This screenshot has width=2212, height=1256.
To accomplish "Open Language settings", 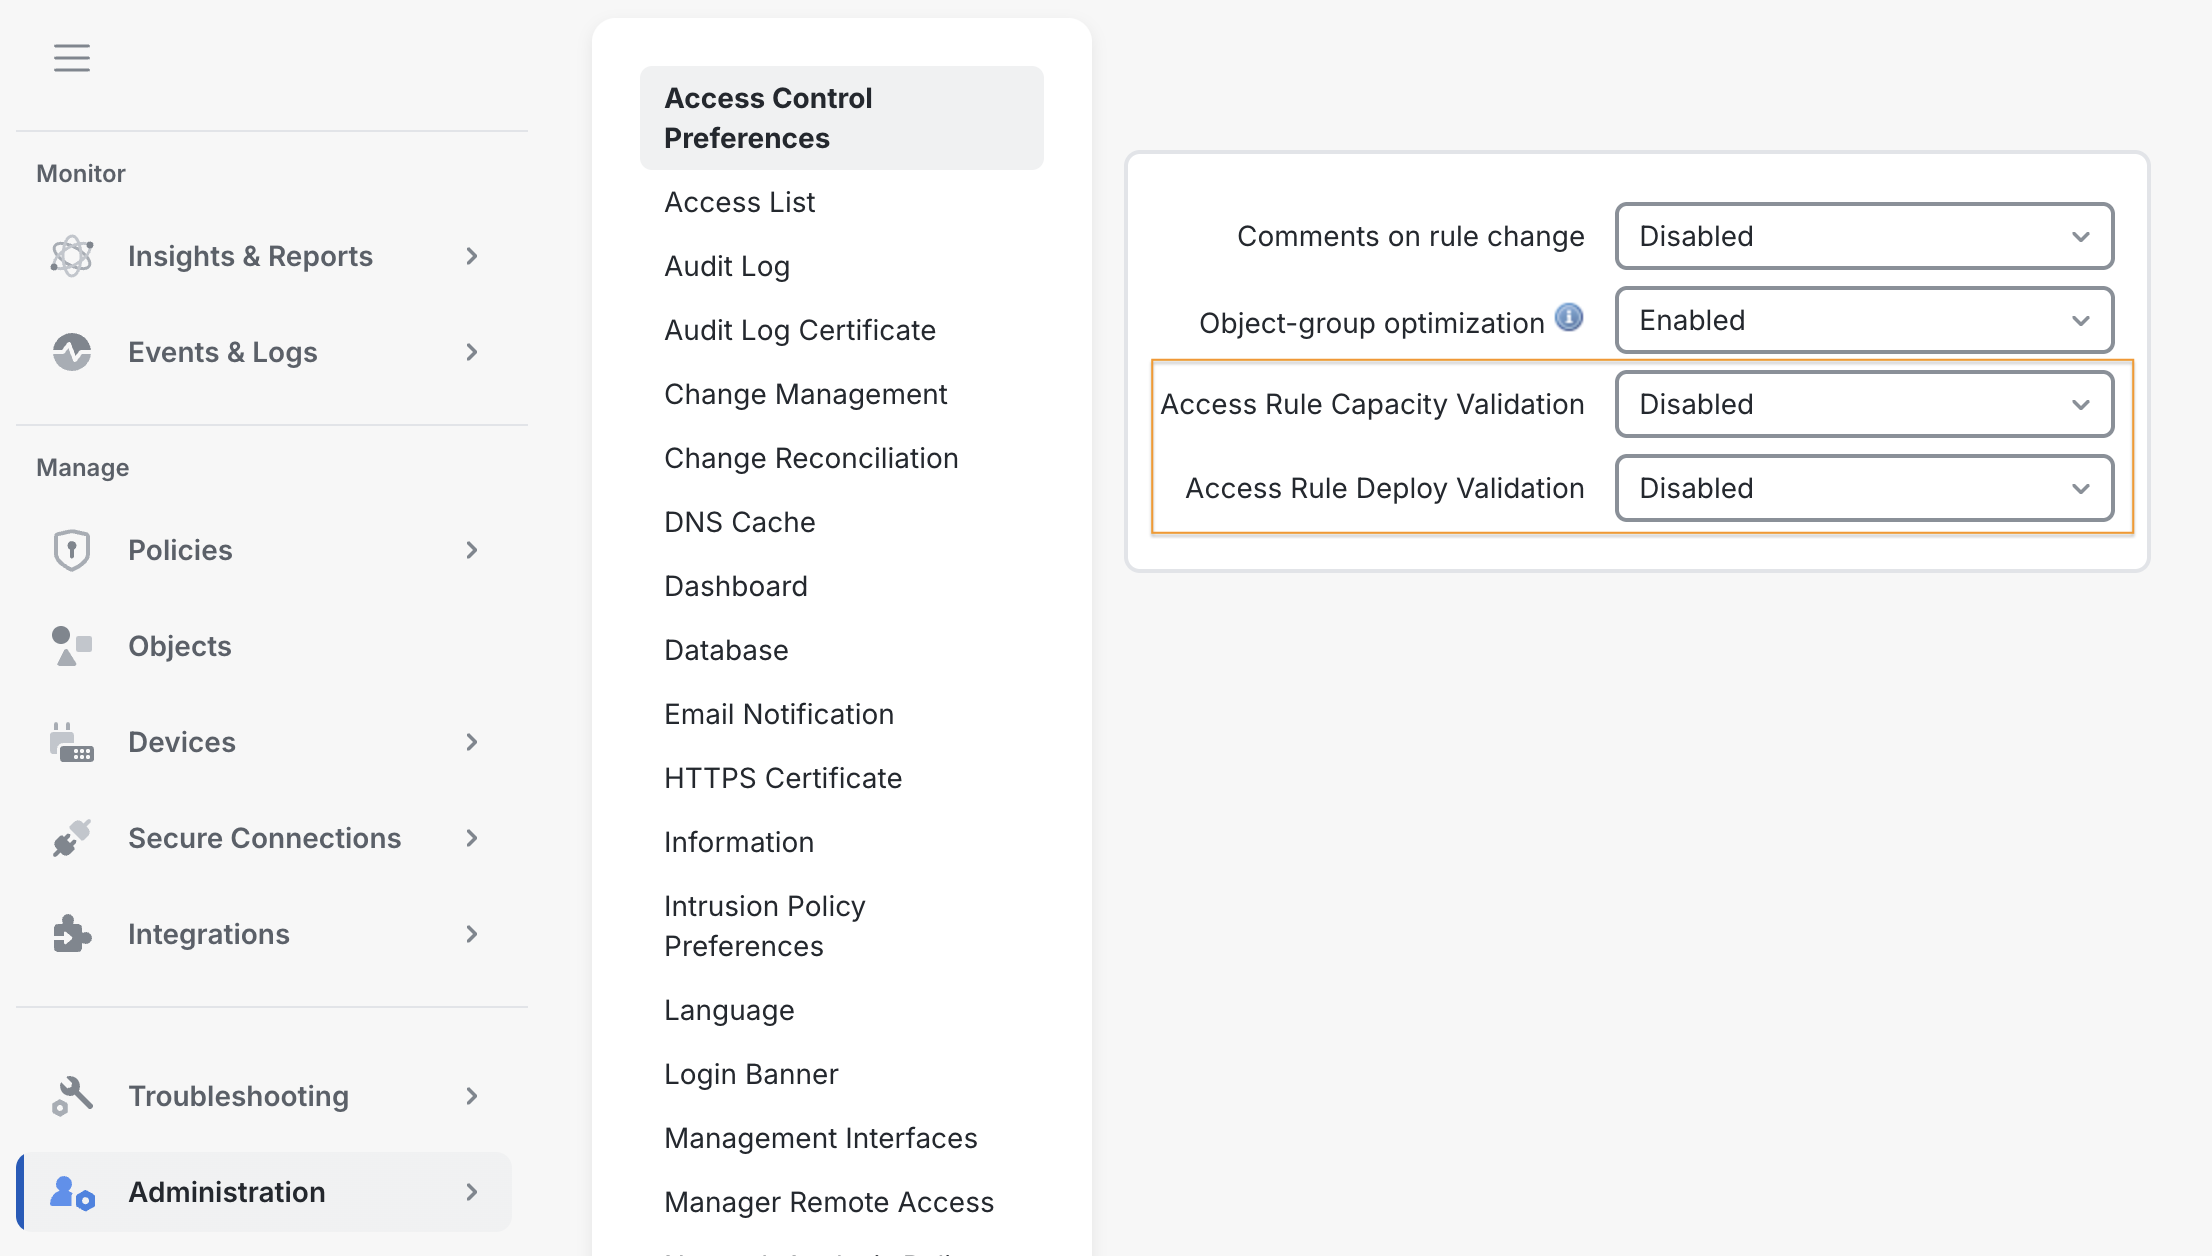I will pyautogui.click(x=729, y=1010).
